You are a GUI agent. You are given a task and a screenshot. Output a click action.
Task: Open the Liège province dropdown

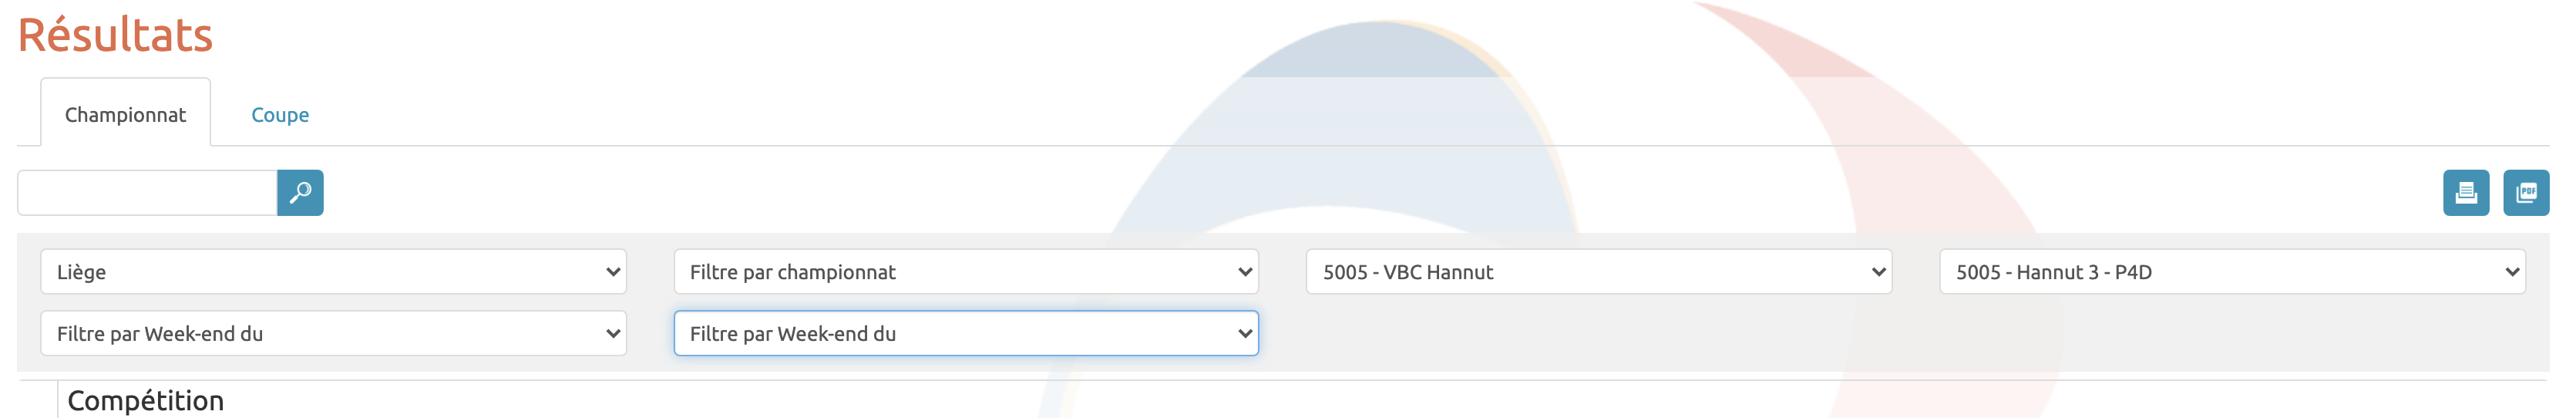pyautogui.click(x=320, y=272)
